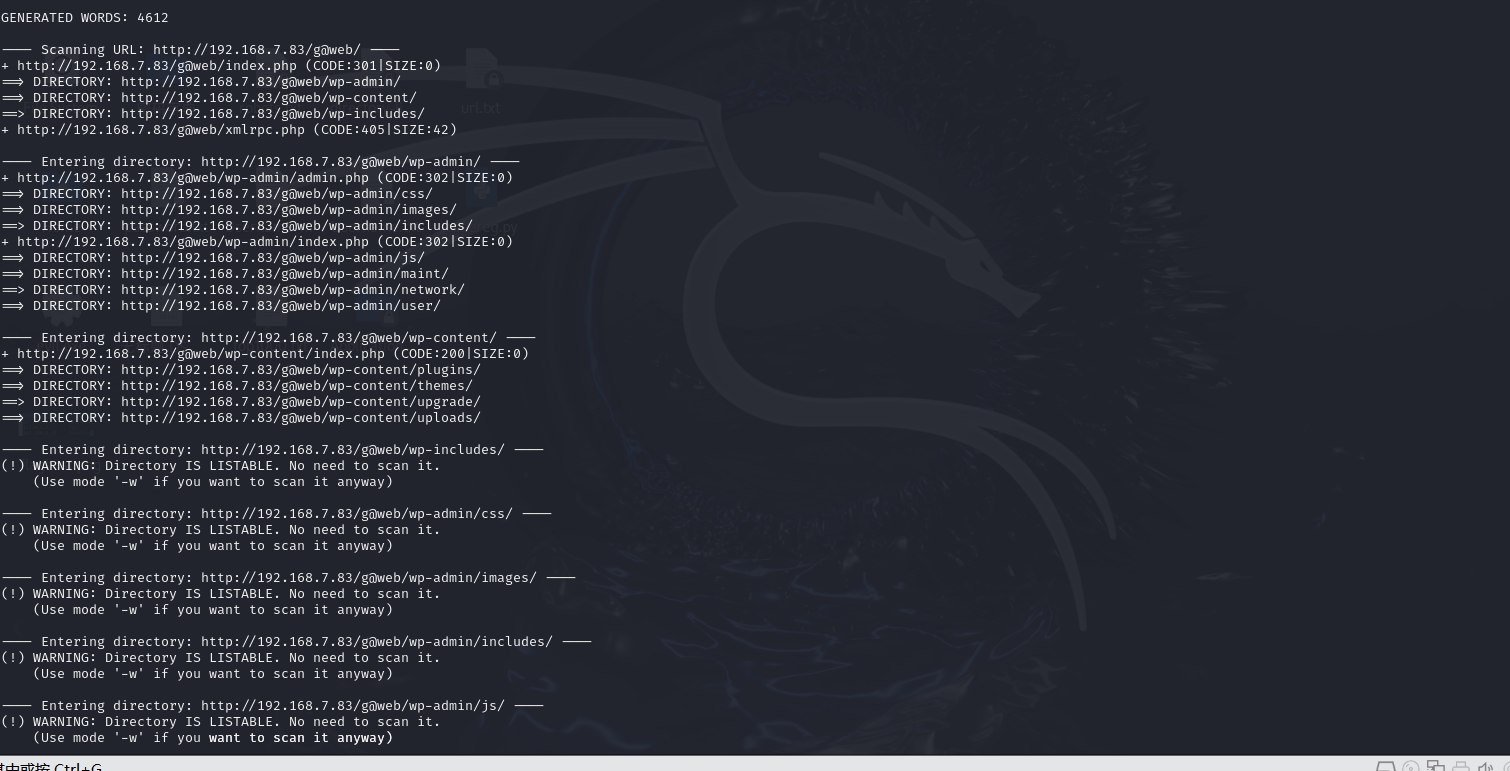Viewport: 1510px width, 771px height.
Task: Click the GENERATED WORDS: 4612 text line
Action: point(84,17)
